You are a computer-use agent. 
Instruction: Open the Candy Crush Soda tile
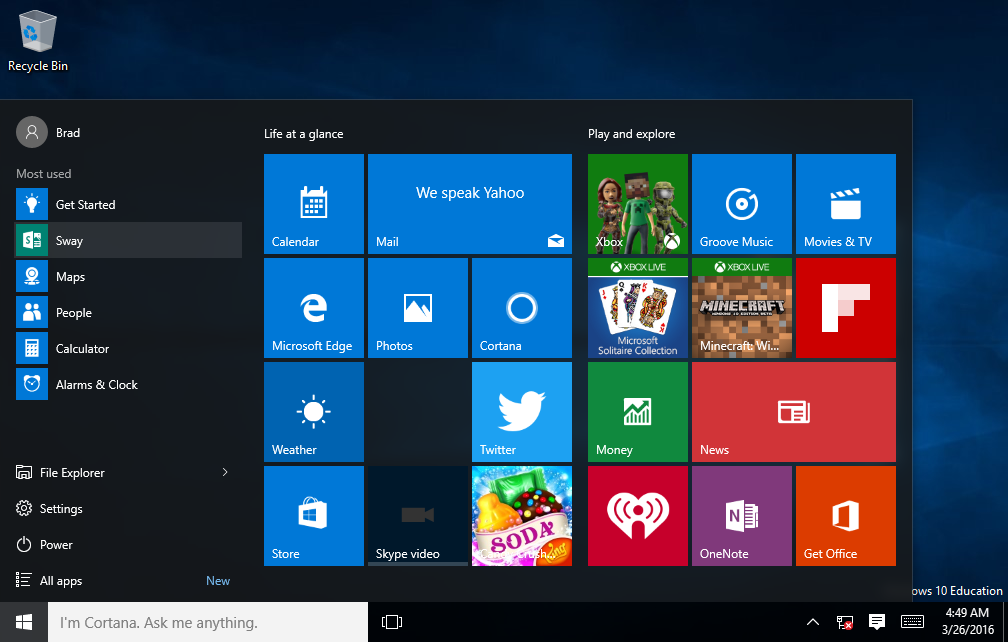pos(522,516)
